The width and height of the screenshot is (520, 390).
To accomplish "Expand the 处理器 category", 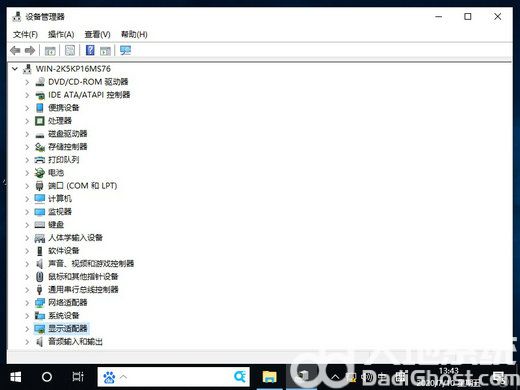I will point(27,121).
